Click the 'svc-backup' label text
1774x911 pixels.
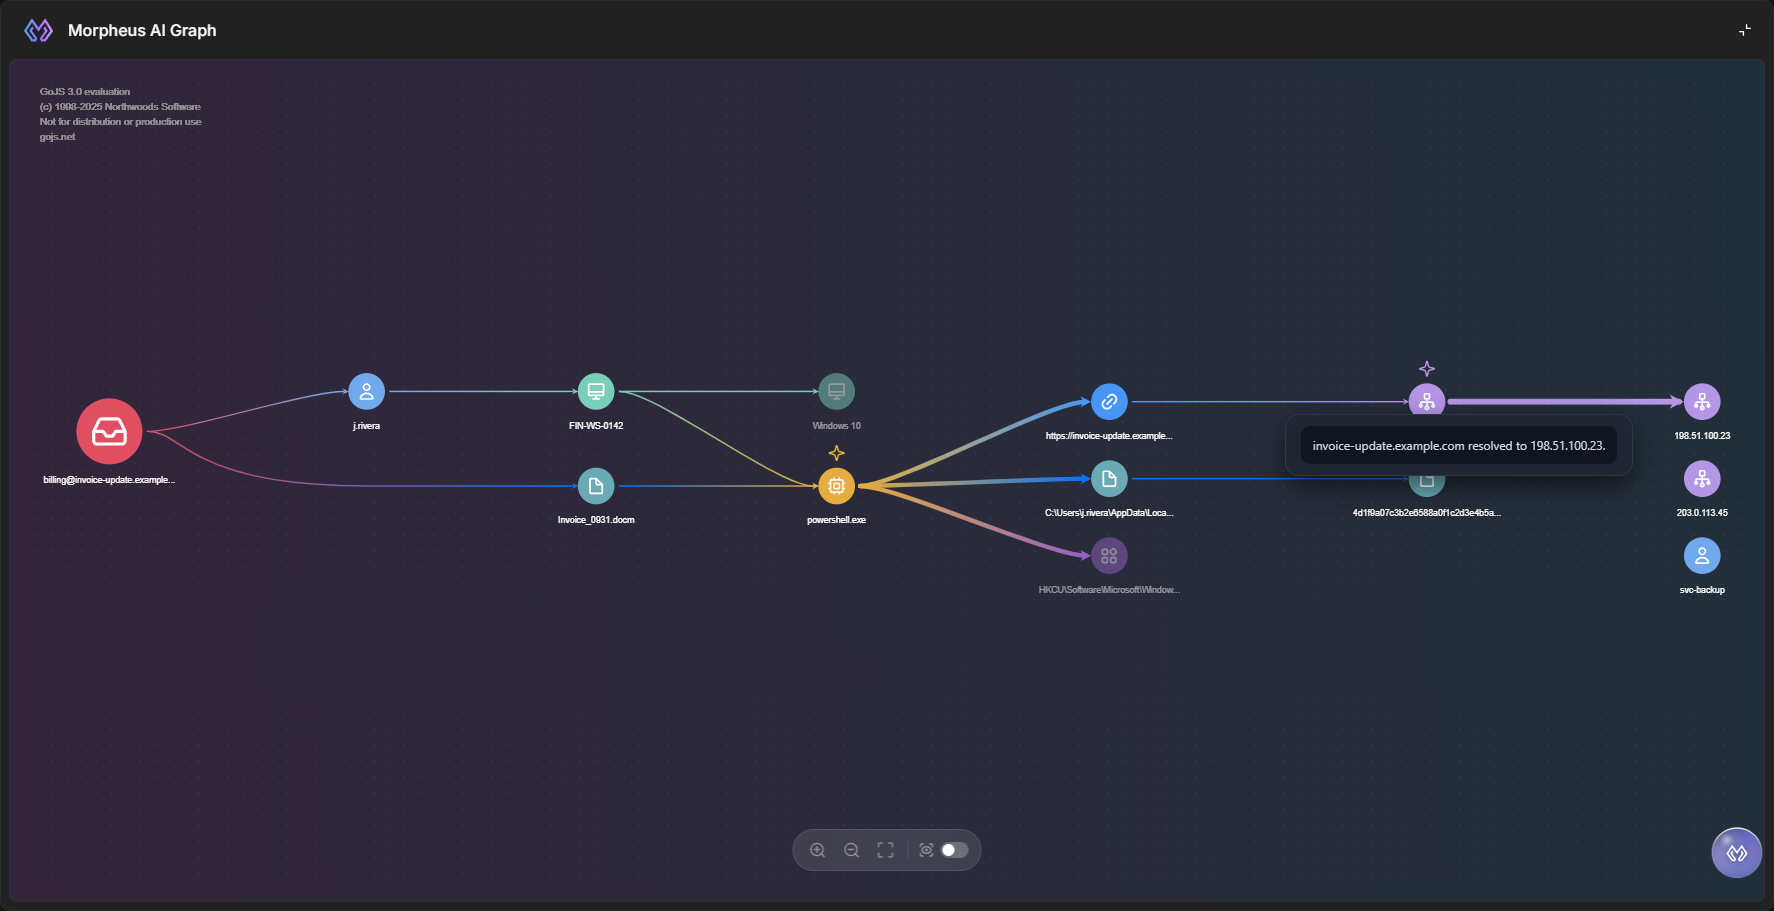coord(1702,590)
